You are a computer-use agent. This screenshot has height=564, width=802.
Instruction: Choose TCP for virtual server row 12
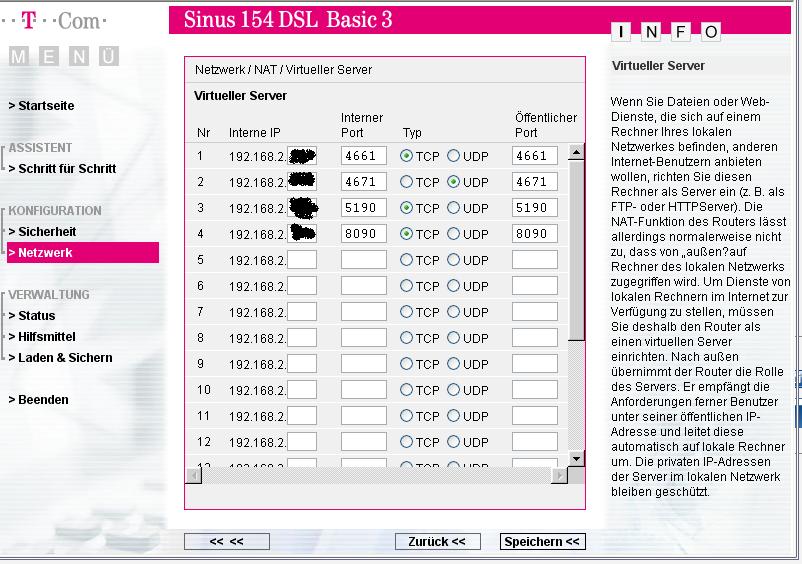tap(407, 442)
